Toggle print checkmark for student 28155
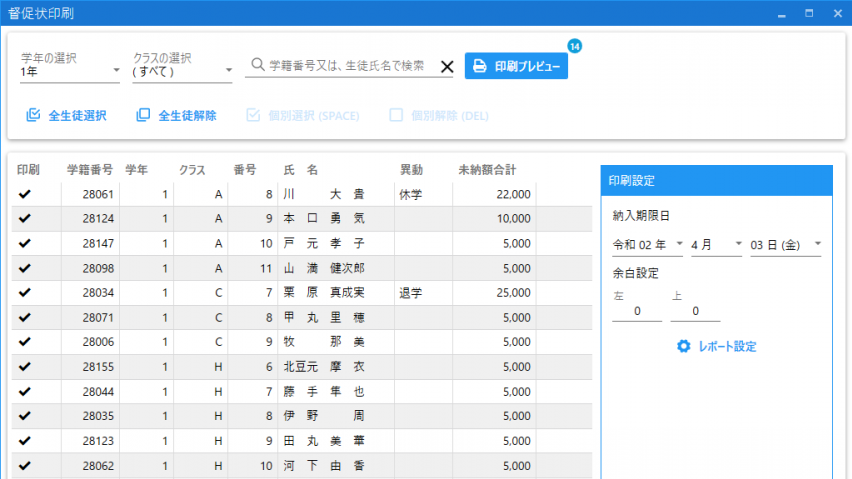852x479 pixels. click(x=25, y=366)
